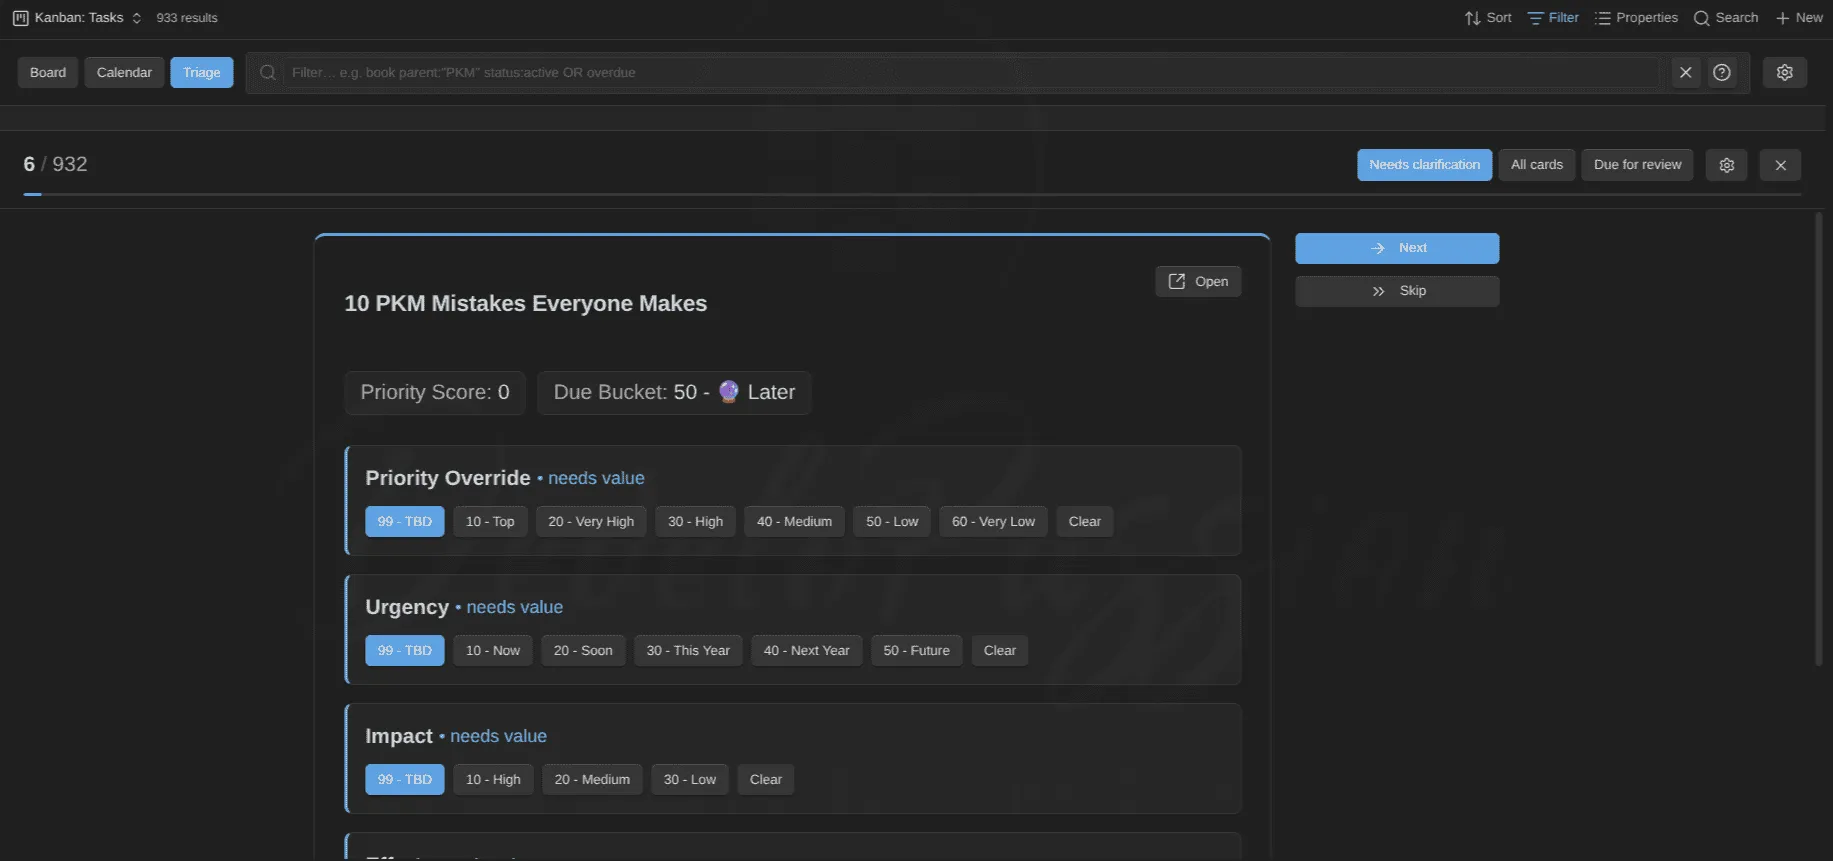Set Priority Override to 50 - Low

(x=892, y=522)
